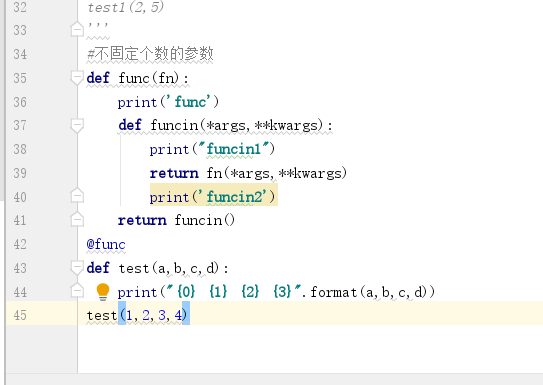Click the 'def funcin(*args, **kwargs):' line

tap(225, 125)
